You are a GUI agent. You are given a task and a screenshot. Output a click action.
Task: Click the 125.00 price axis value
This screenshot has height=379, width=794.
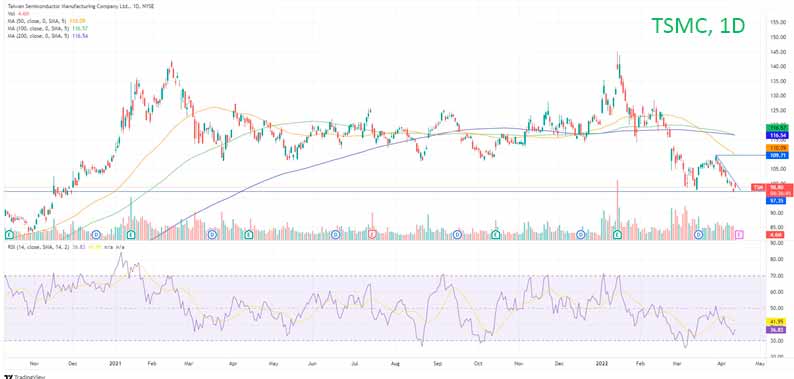coord(777,110)
